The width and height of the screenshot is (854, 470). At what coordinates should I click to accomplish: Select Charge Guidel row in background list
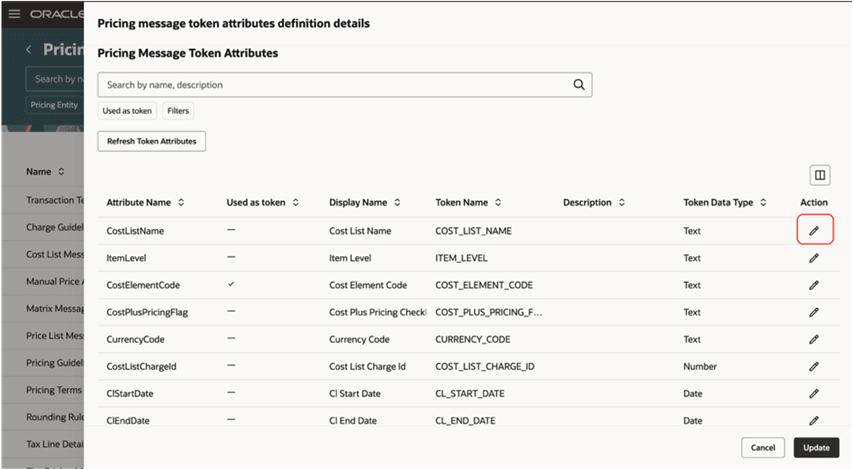tap(54, 227)
